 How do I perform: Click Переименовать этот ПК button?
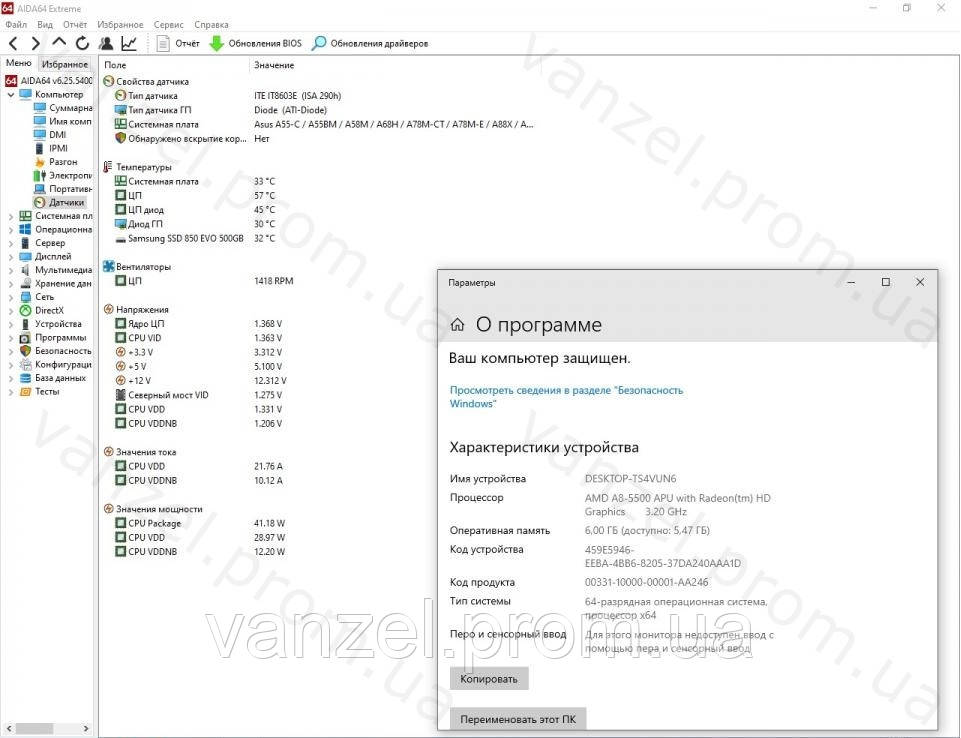518,720
